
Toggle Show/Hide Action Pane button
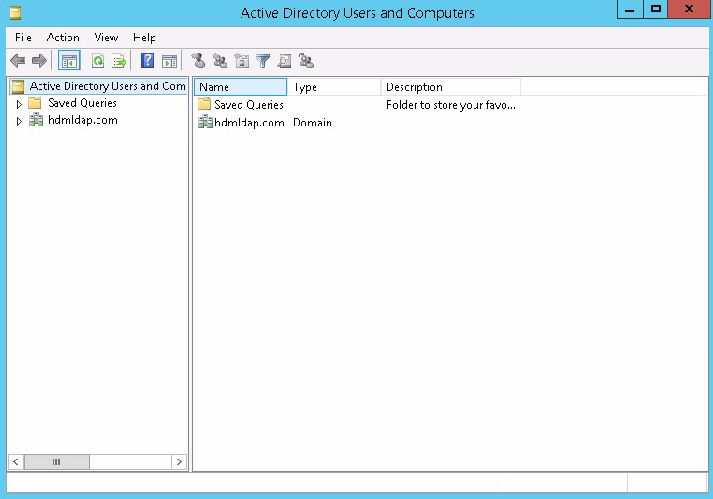(170, 60)
